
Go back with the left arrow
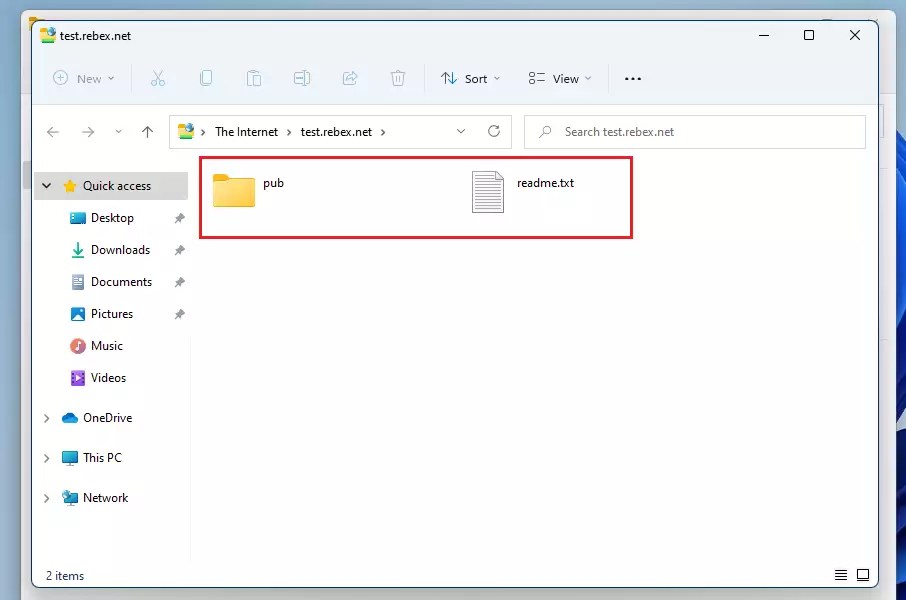coord(53,132)
